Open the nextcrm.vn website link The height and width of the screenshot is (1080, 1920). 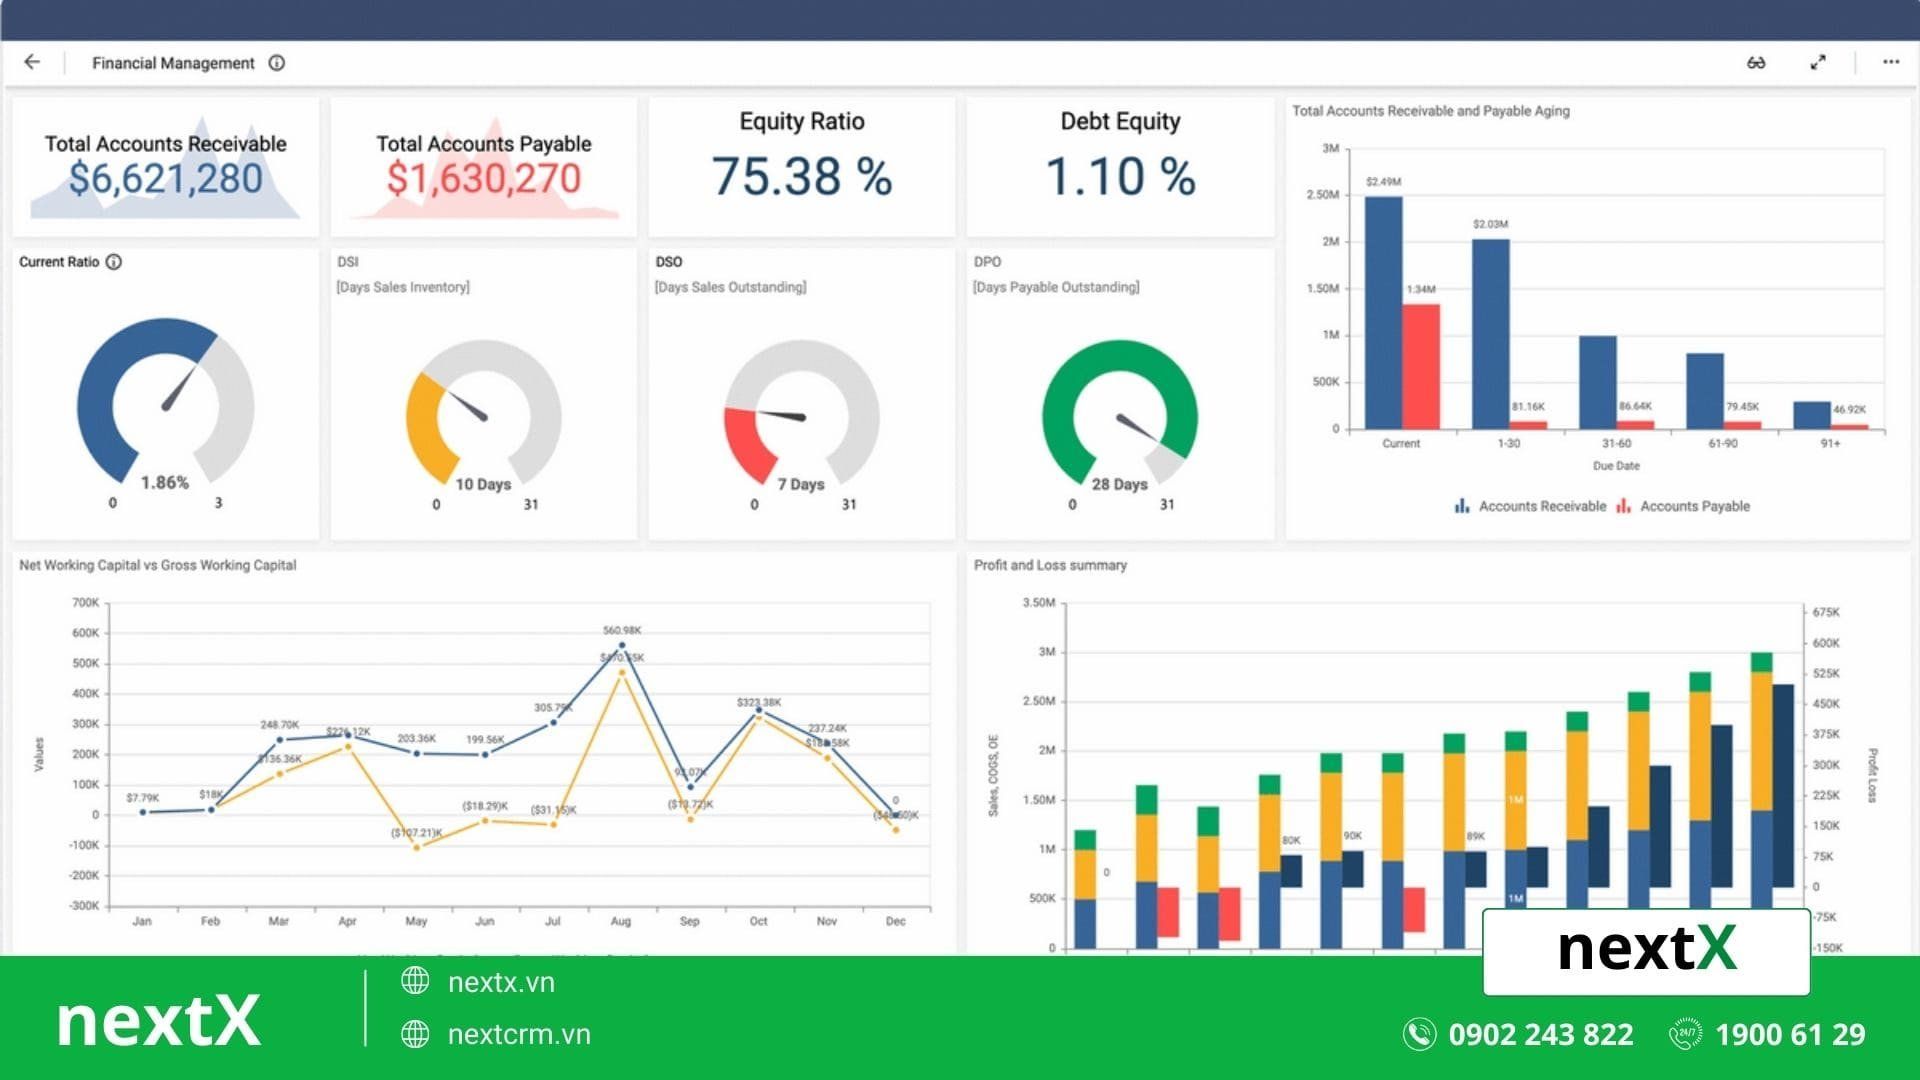click(x=519, y=1034)
